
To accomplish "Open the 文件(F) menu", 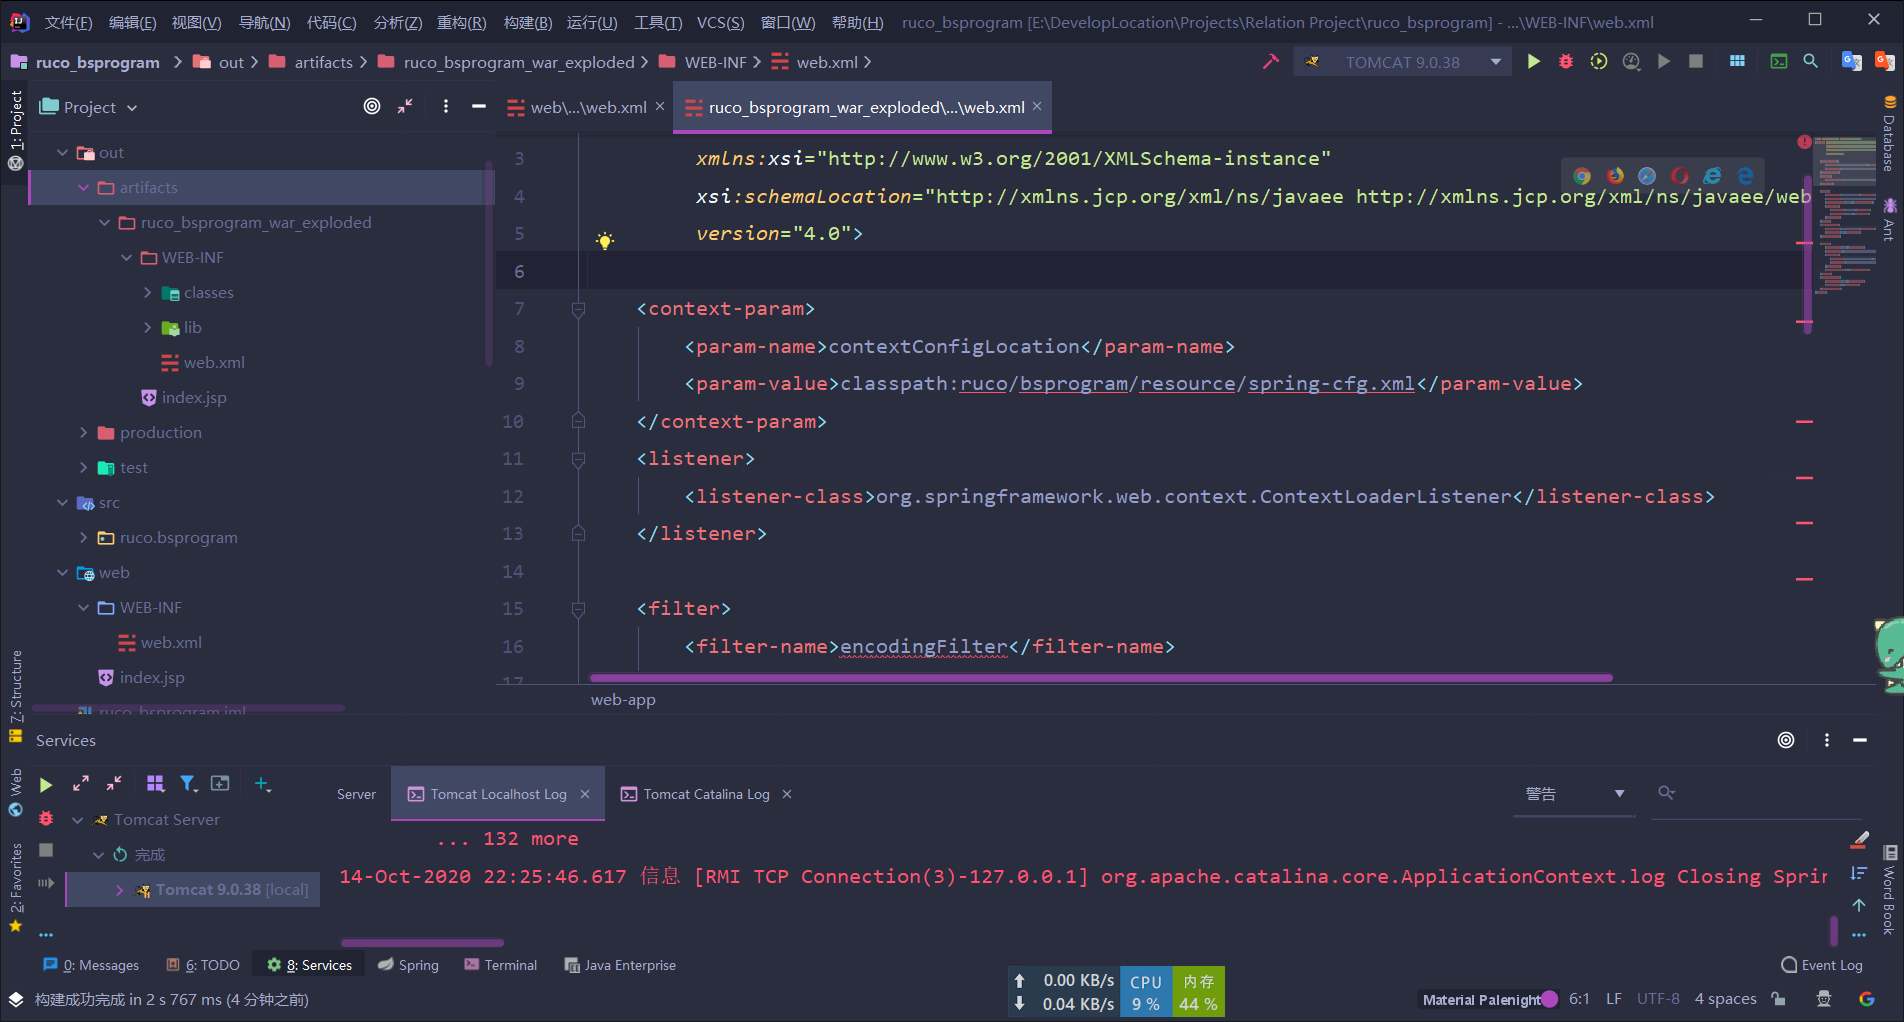I will (x=68, y=22).
